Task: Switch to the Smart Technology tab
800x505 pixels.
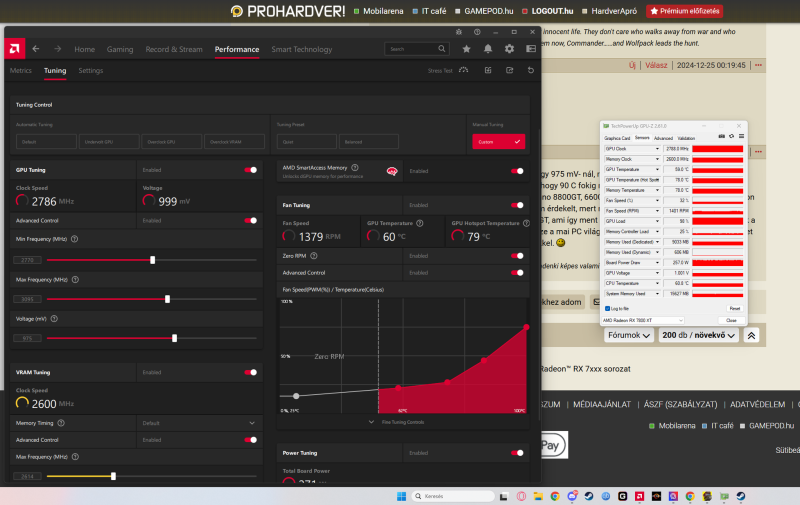Action: (x=302, y=49)
